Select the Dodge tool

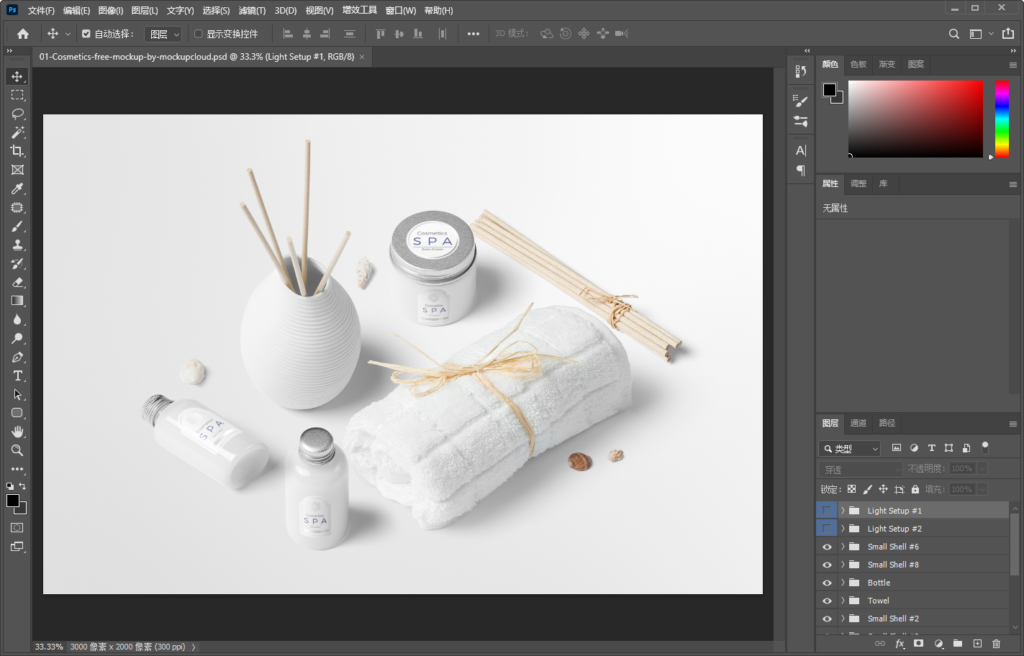click(17, 338)
